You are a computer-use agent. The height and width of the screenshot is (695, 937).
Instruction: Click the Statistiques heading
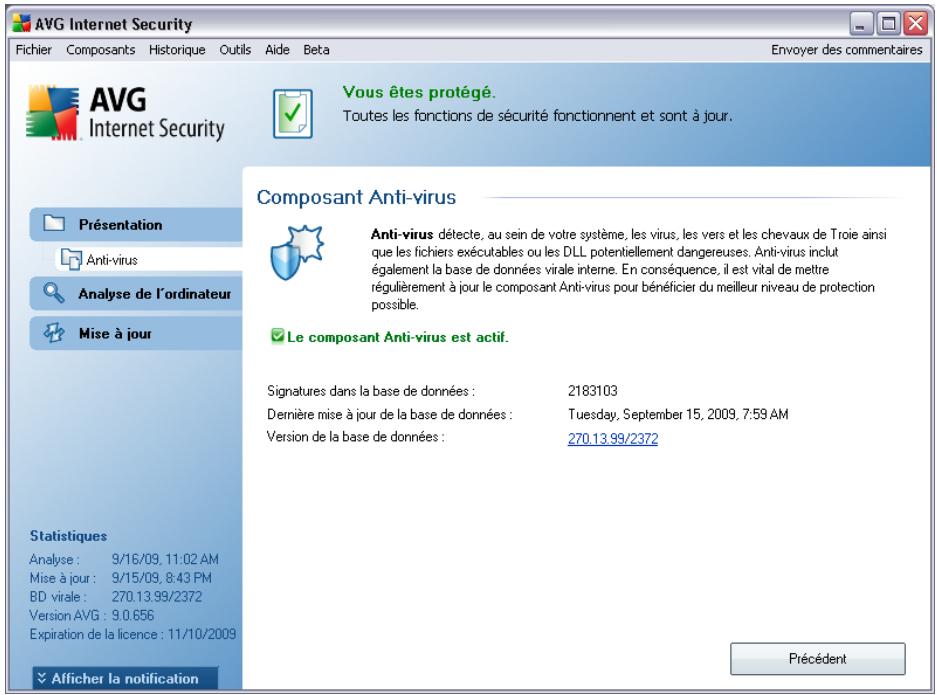[68, 536]
